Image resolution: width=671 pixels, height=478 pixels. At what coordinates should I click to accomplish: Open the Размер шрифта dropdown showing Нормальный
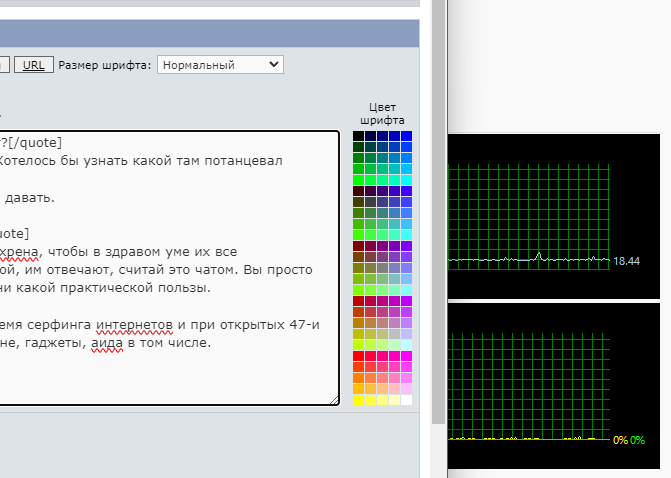click(220, 65)
